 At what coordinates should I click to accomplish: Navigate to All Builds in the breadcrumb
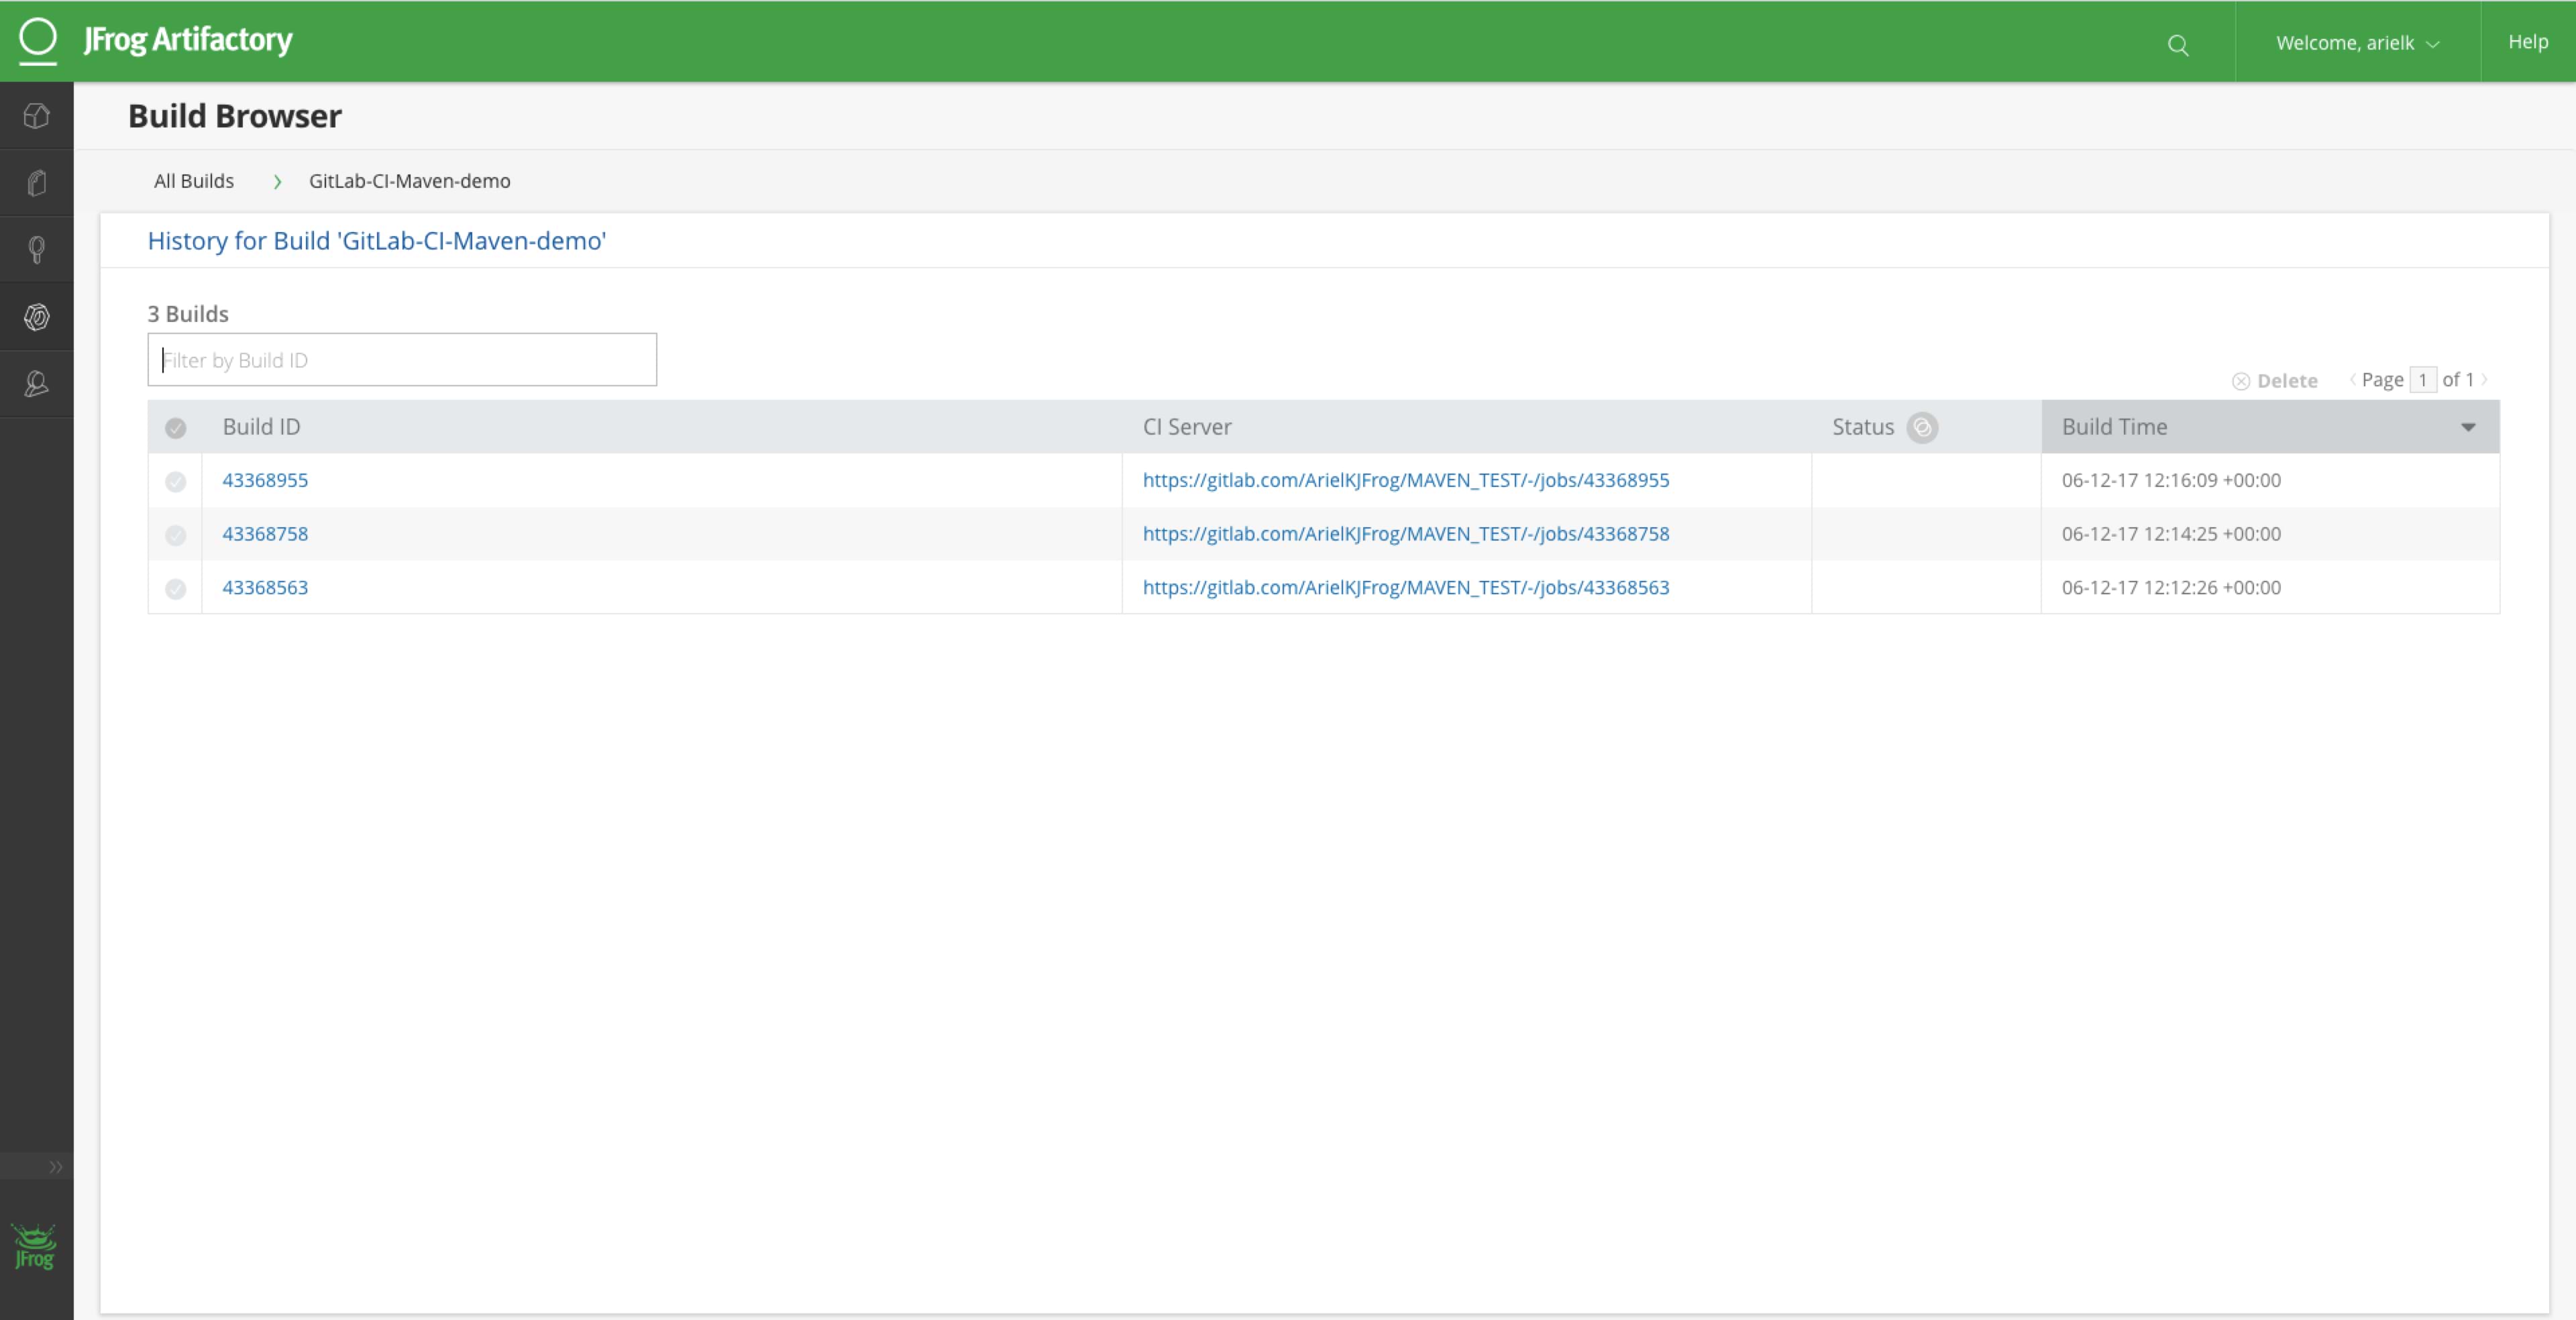[x=194, y=181]
